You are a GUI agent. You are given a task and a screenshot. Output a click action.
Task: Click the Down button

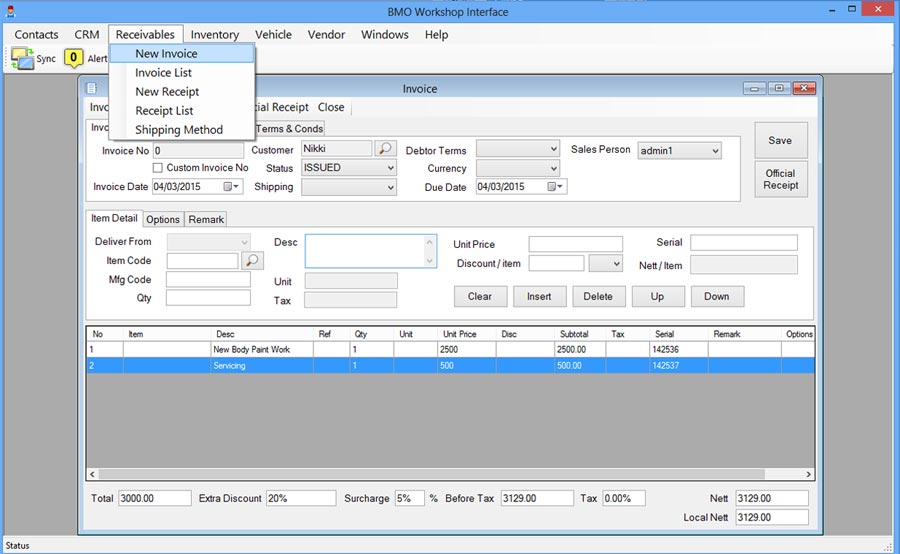tap(717, 296)
